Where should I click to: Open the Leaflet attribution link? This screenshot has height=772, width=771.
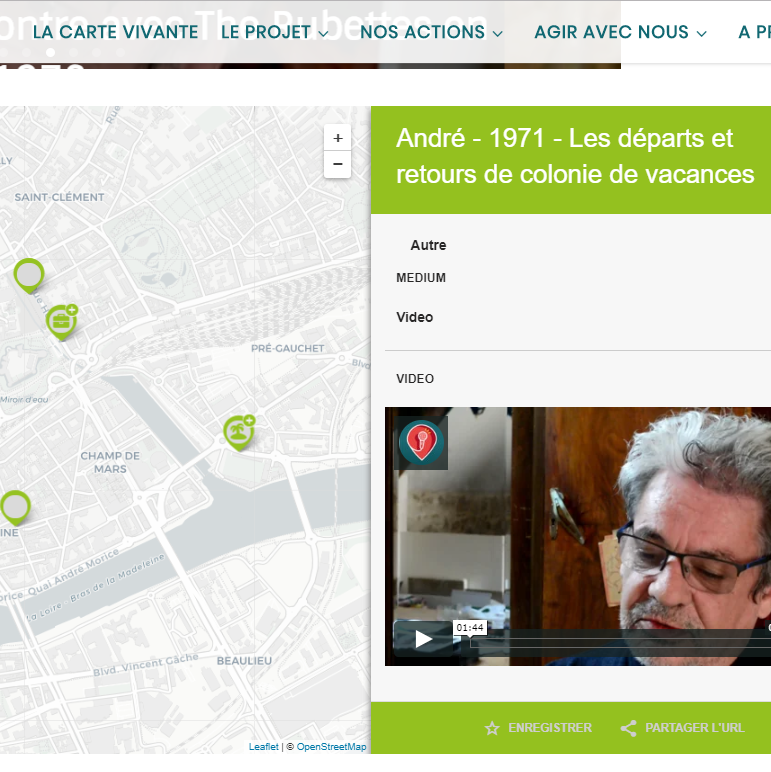point(263,747)
